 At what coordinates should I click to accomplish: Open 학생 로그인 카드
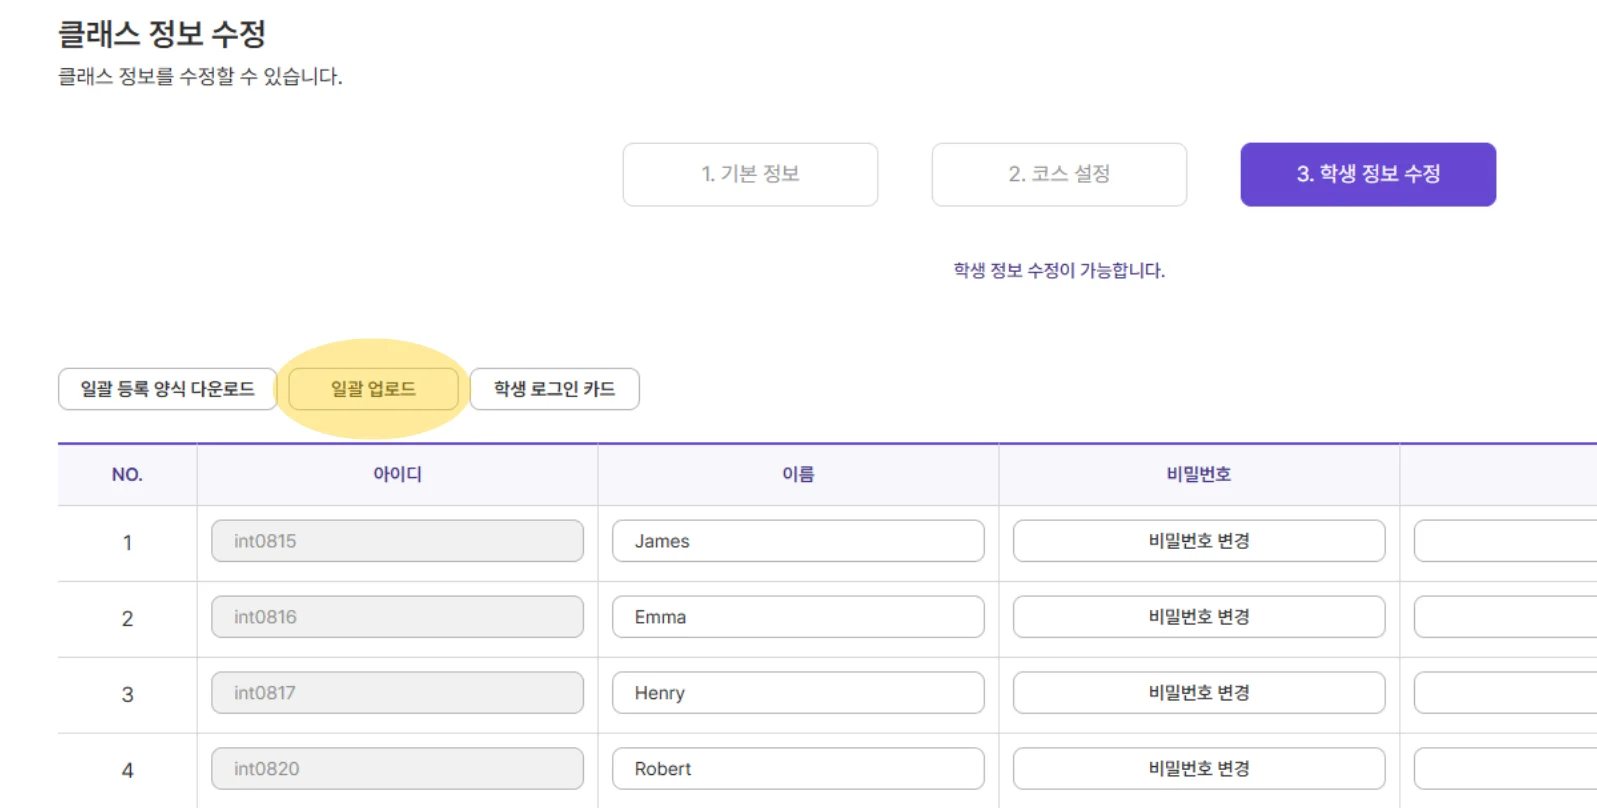point(554,389)
